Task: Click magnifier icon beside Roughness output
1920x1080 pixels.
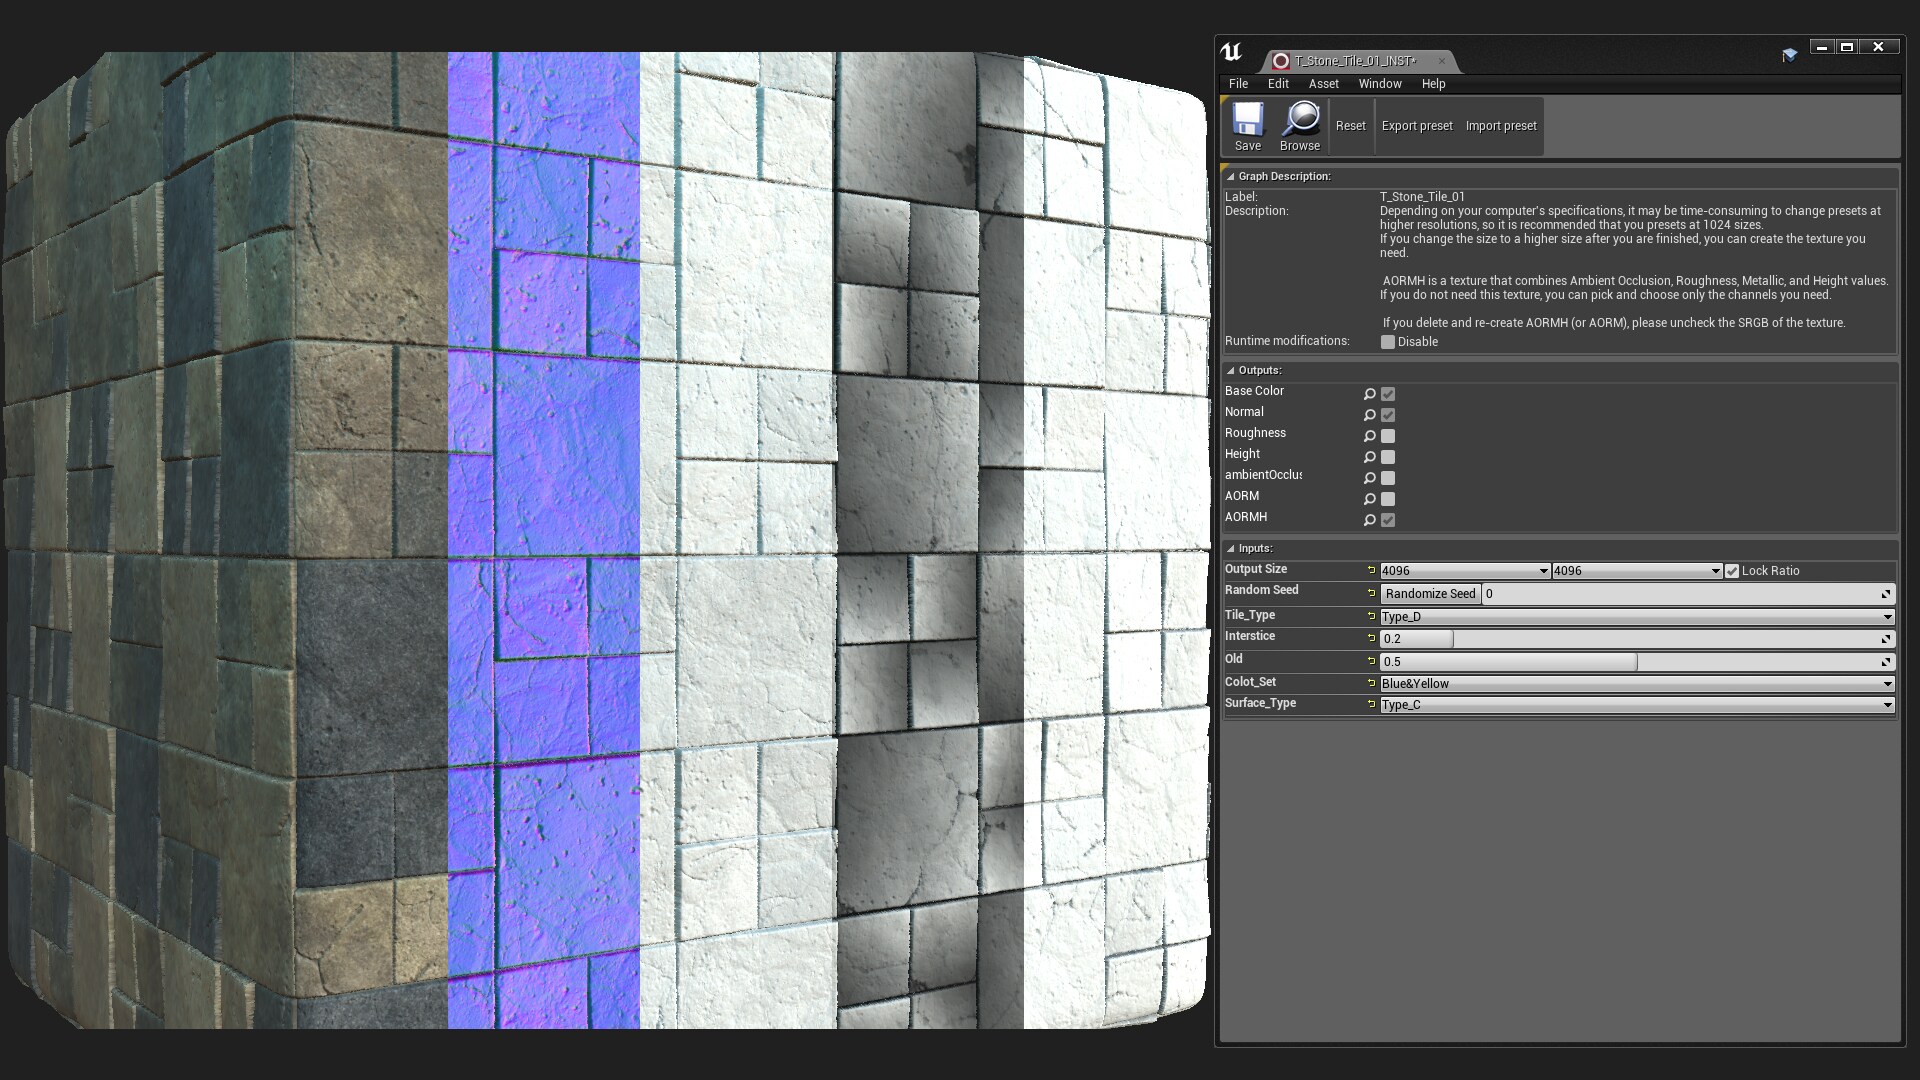Action: tap(1369, 436)
